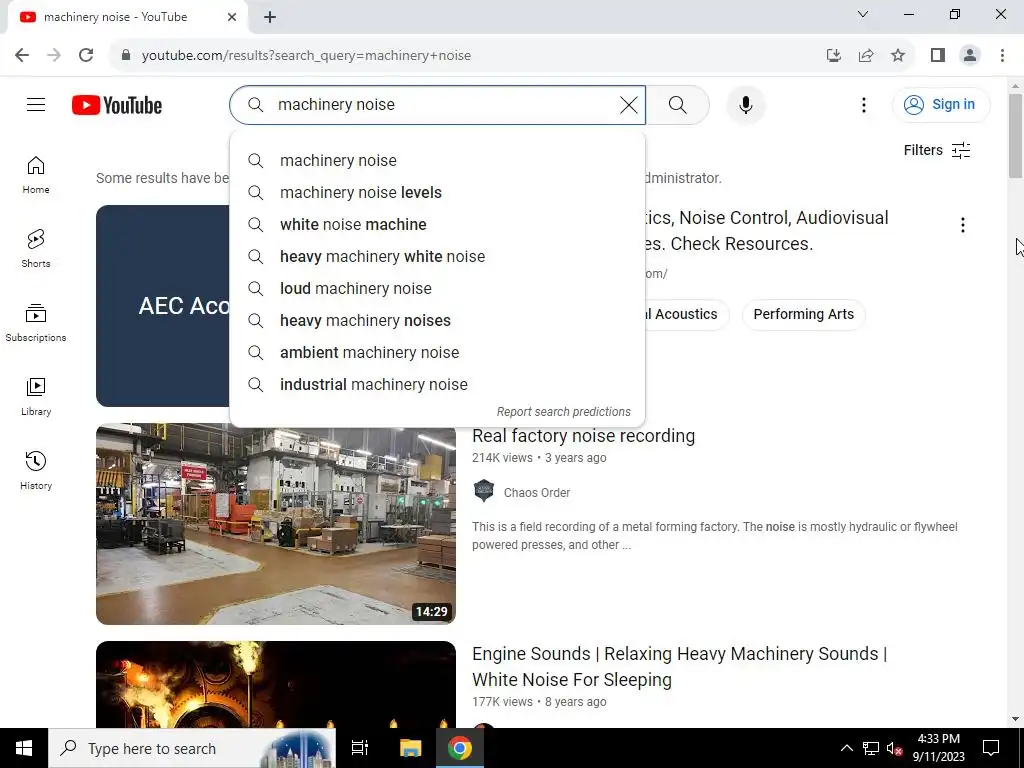Open the Engine Sounds video thumbnail
This screenshot has height=768, width=1024.
click(276, 684)
